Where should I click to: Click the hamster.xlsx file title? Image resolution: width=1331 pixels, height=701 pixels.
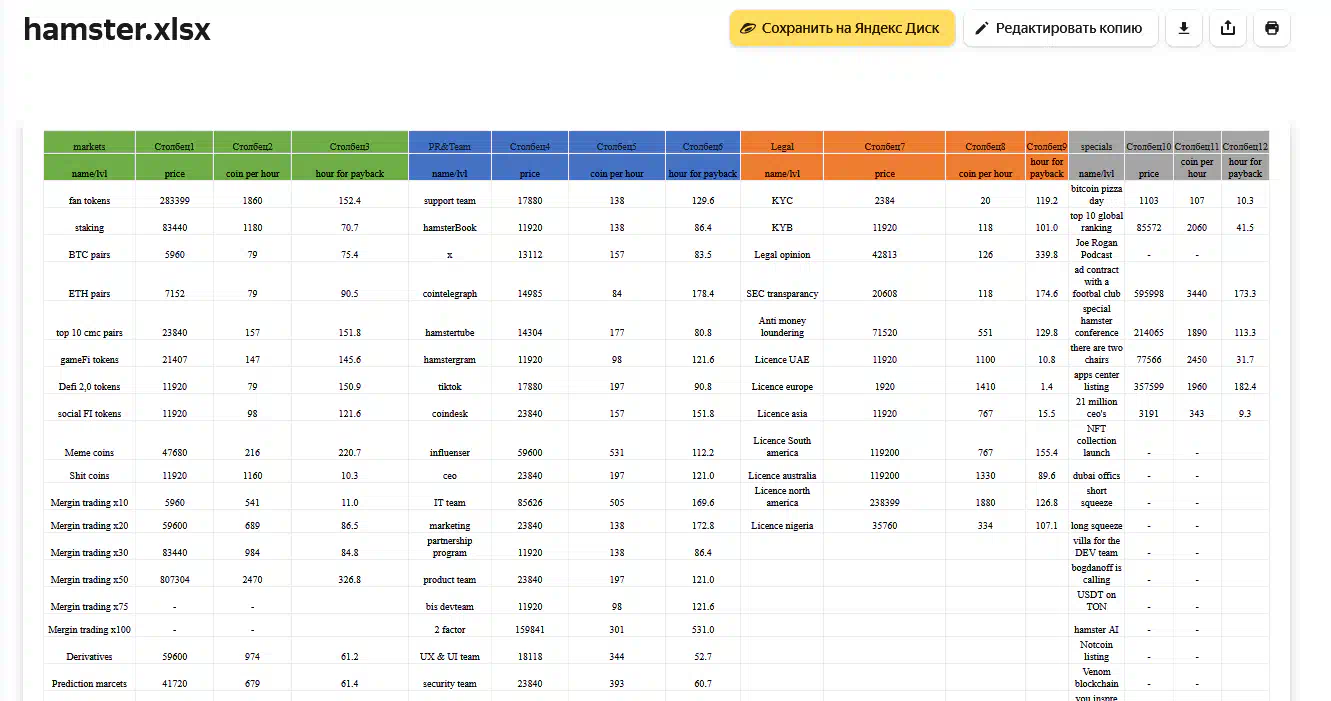pyautogui.click(x=117, y=30)
